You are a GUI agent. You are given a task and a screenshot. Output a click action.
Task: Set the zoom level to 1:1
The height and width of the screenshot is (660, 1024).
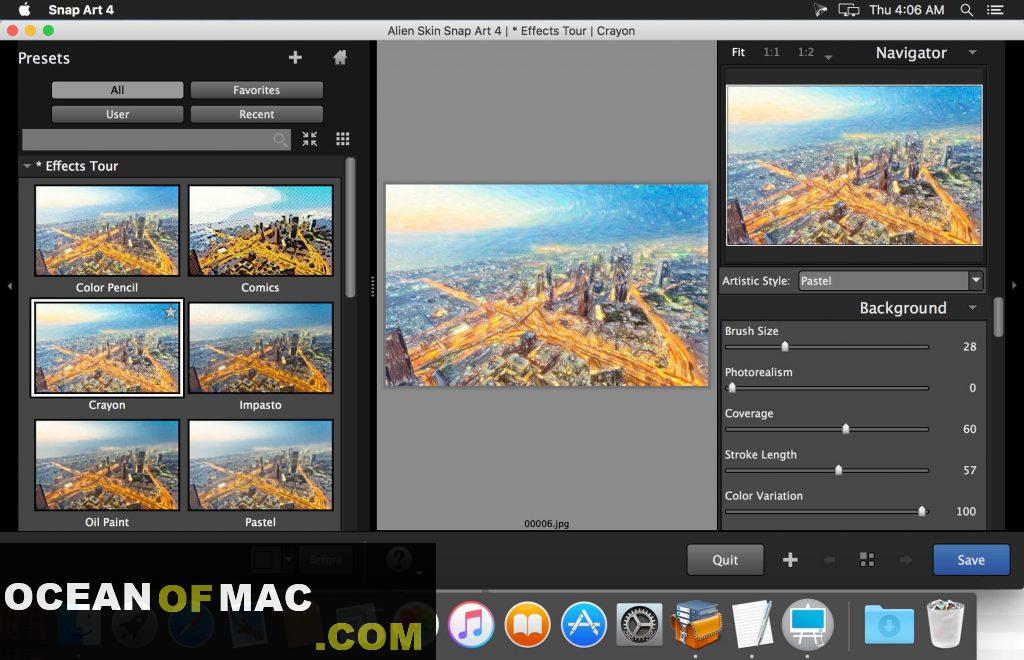click(x=771, y=52)
